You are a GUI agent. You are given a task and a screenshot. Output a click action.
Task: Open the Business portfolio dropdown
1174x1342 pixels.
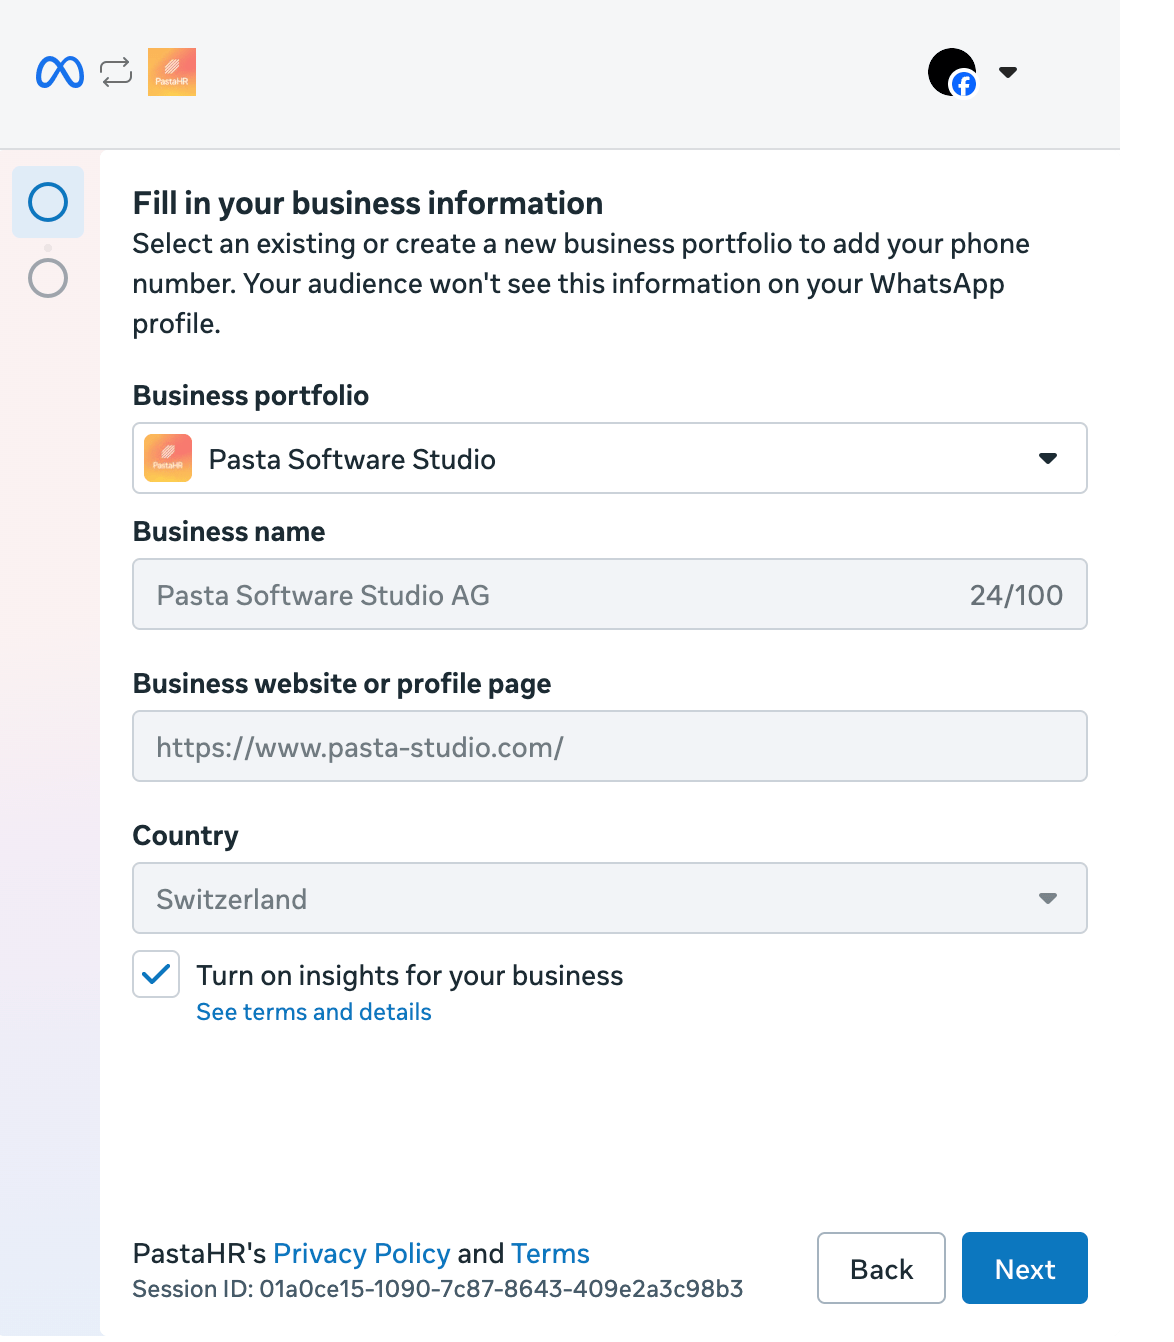610,458
